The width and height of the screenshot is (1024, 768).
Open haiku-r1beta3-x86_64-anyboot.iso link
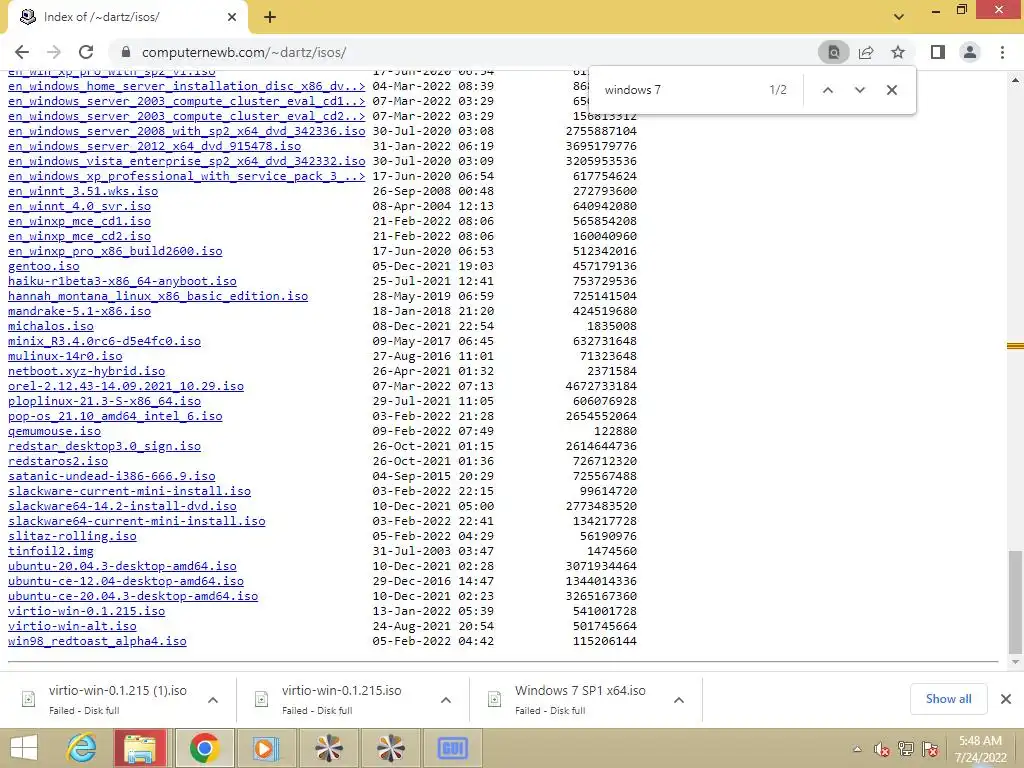point(122,281)
